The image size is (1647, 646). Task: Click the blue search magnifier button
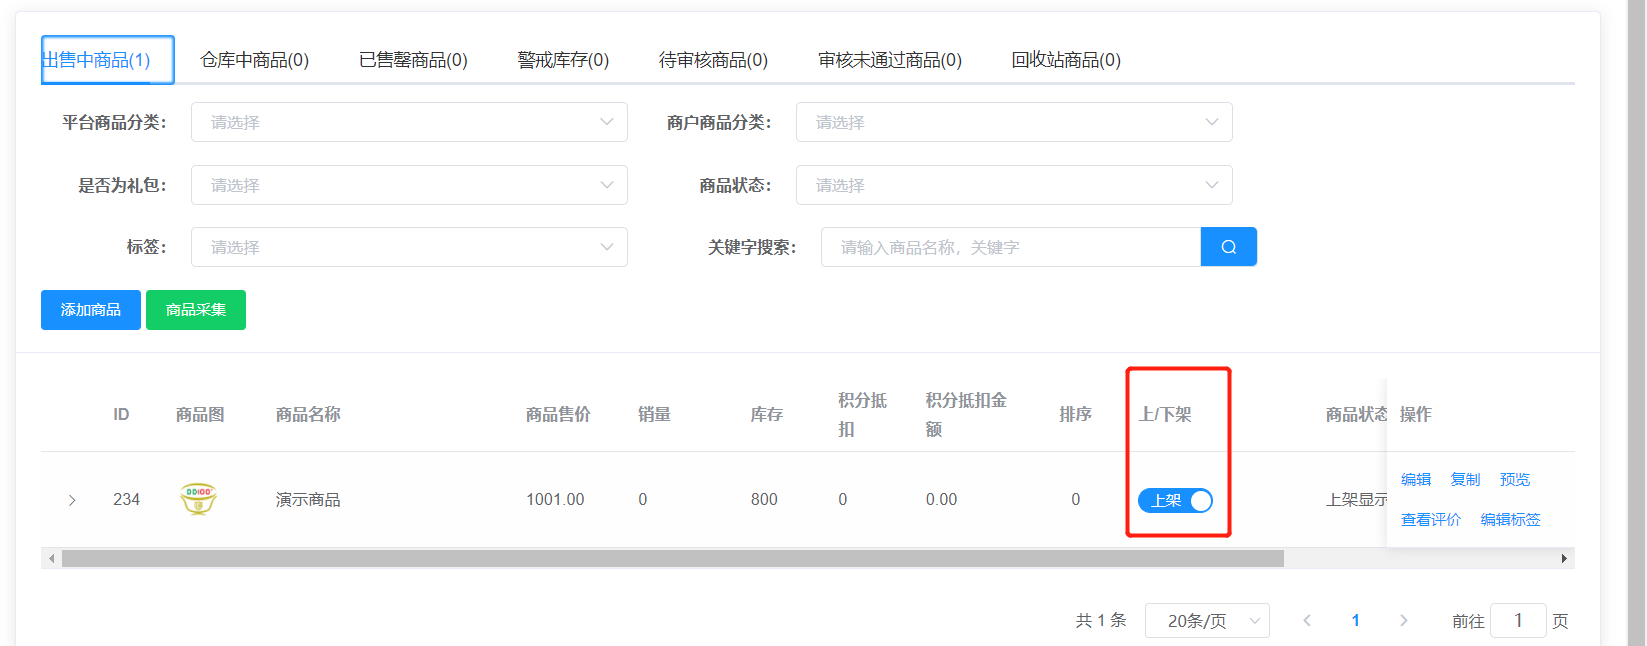1228,247
